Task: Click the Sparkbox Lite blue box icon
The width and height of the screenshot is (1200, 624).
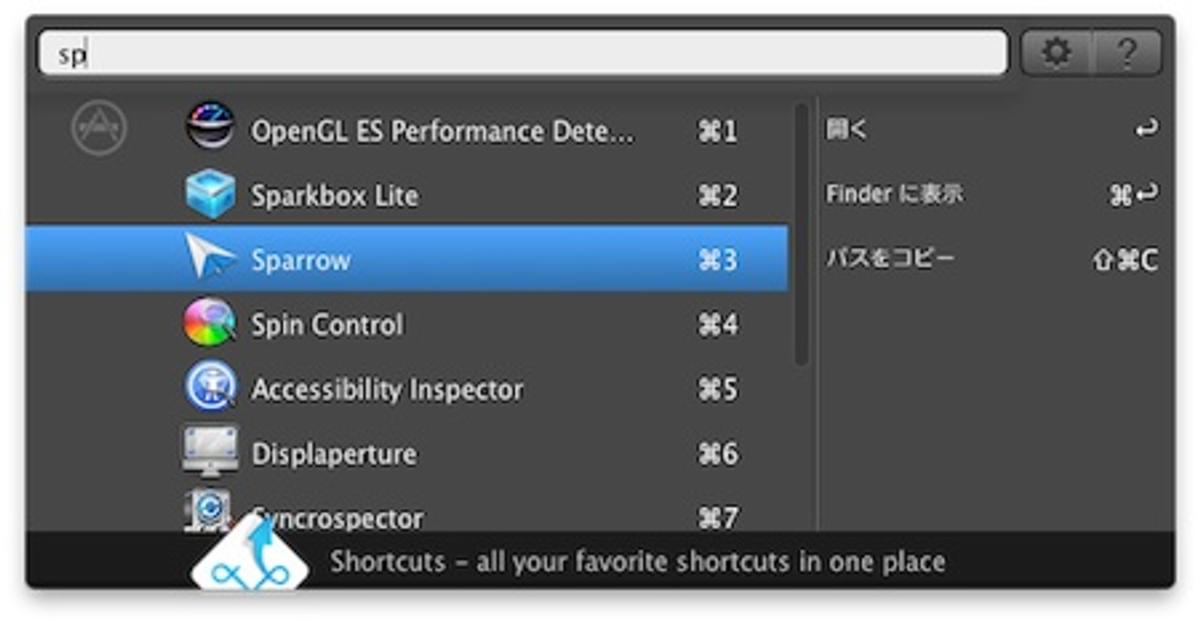Action: pyautogui.click(x=210, y=194)
